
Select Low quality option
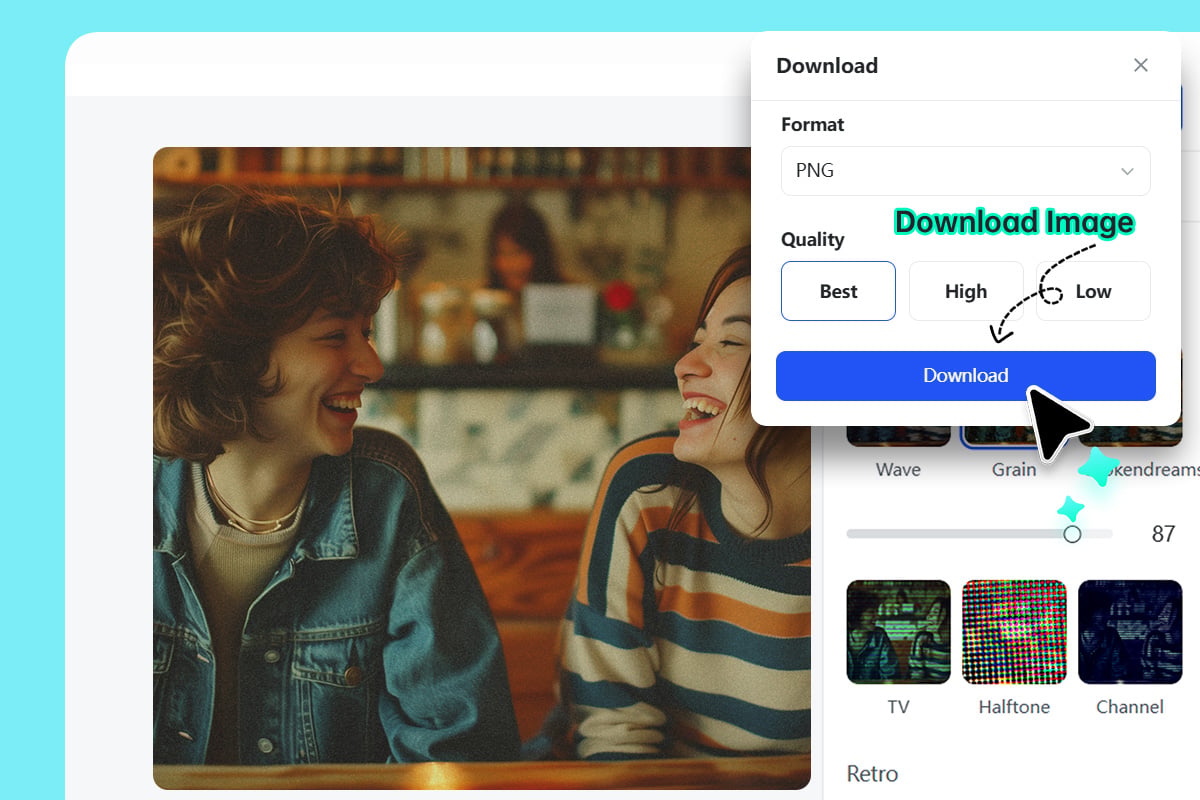click(1093, 291)
